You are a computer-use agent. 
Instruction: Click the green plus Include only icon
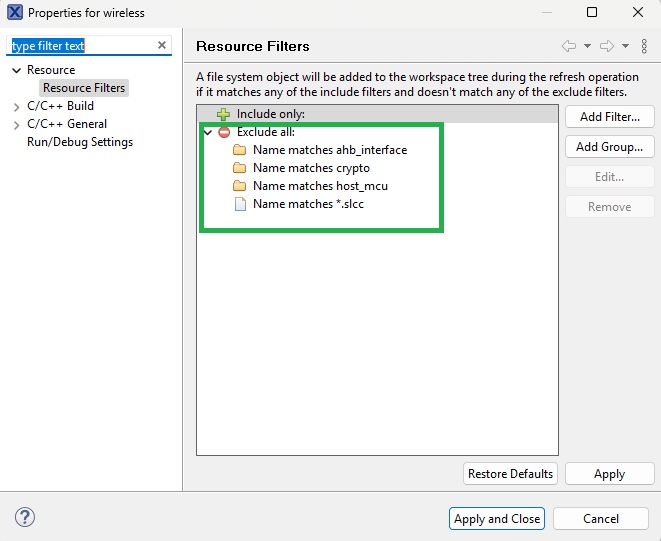coord(223,114)
